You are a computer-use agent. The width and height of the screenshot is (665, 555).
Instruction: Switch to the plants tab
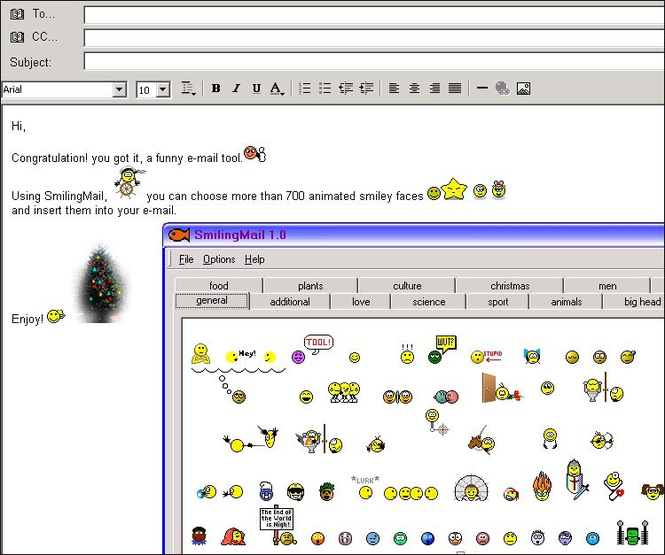point(310,285)
